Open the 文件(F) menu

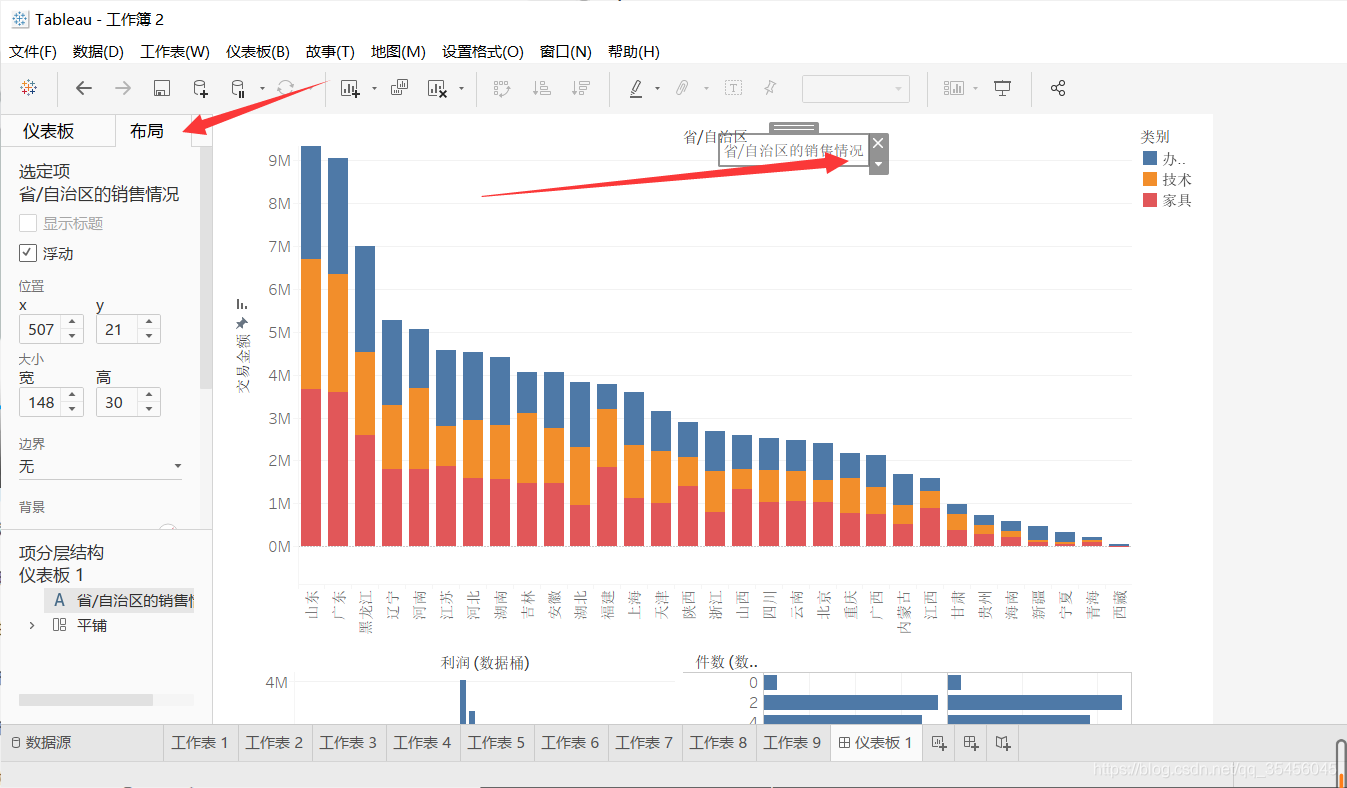point(33,52)
